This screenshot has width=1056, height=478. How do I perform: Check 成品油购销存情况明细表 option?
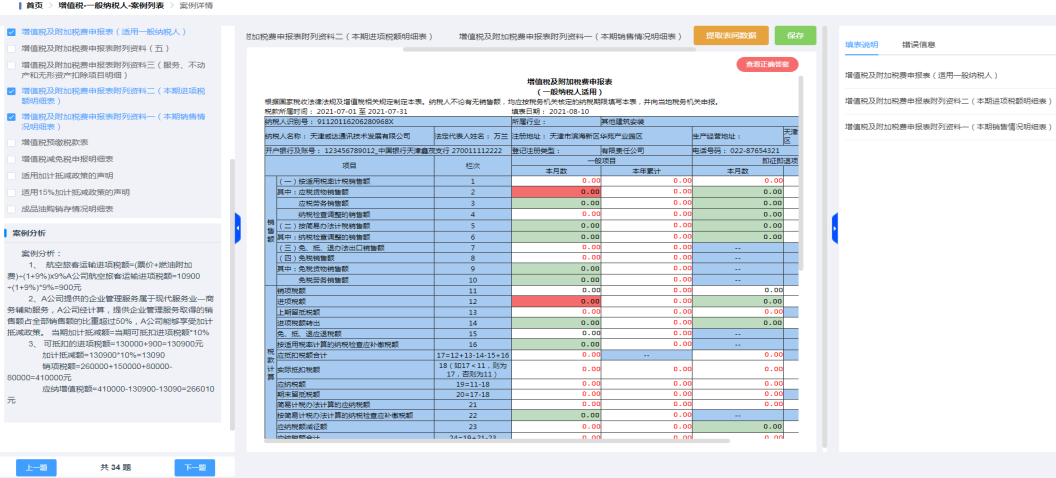click(11, 208)
